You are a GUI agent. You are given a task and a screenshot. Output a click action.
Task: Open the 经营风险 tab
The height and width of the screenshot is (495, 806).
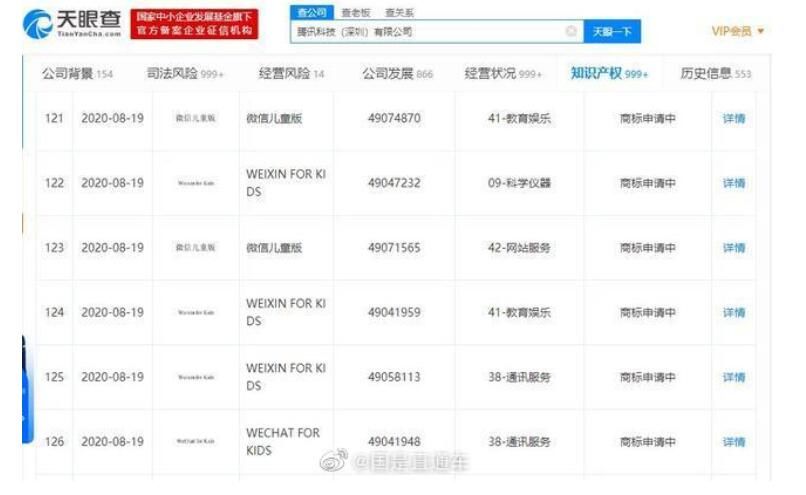coord(291,74)
